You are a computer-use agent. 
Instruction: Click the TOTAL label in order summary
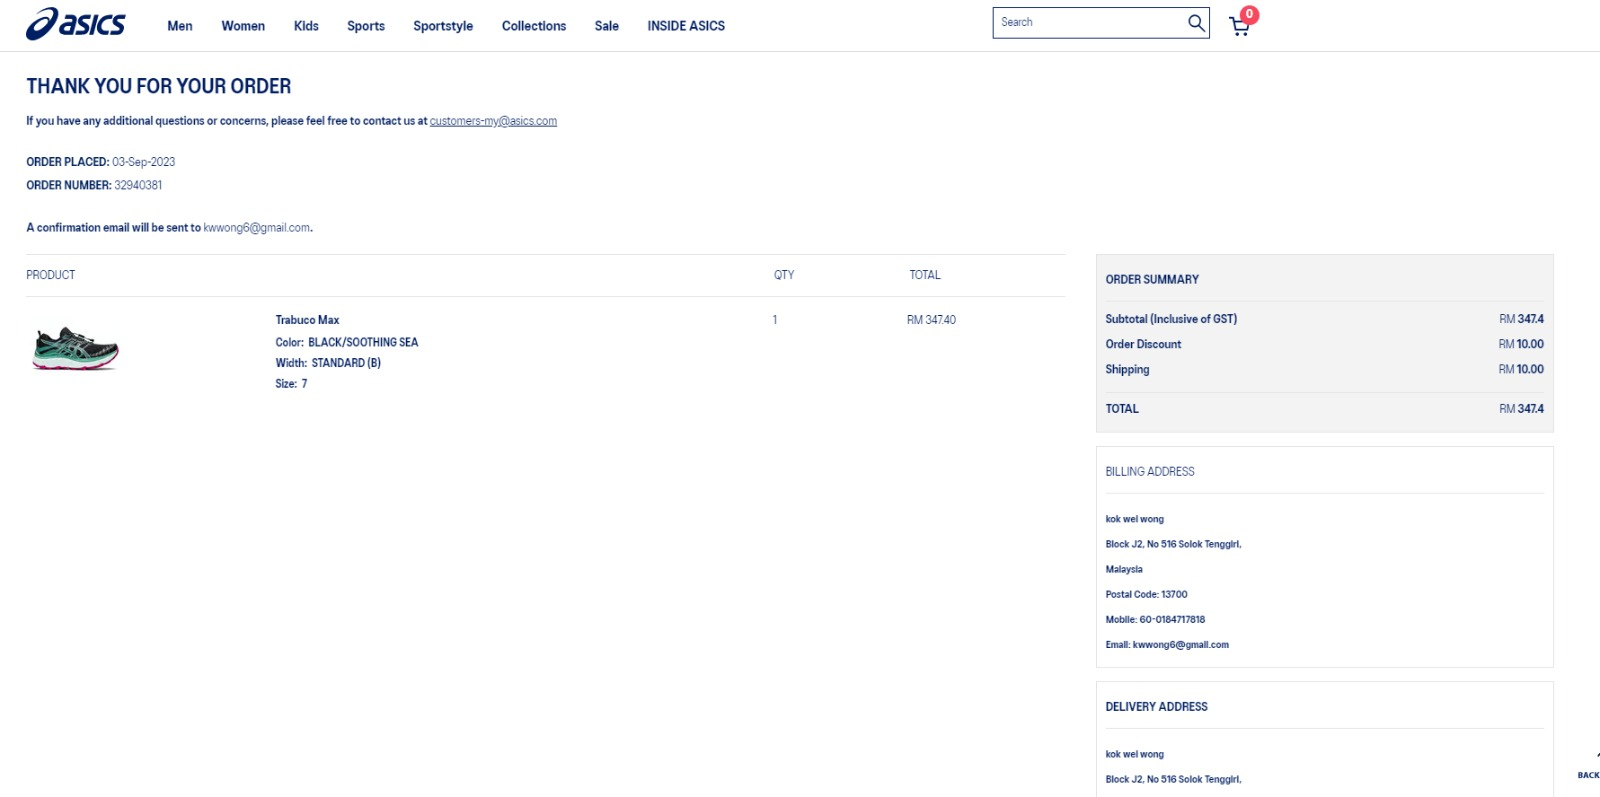coord(1122,409)
